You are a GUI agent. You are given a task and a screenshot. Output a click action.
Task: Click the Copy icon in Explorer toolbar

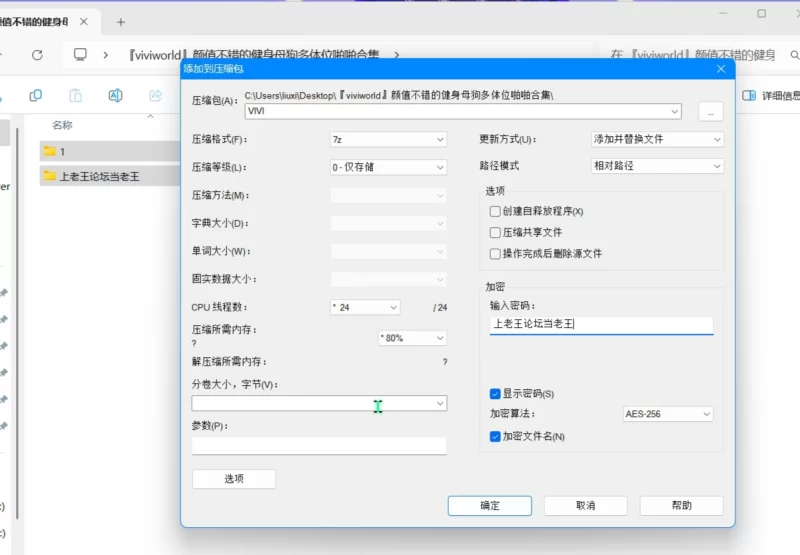pyautogui.click(x=36, y=95)
